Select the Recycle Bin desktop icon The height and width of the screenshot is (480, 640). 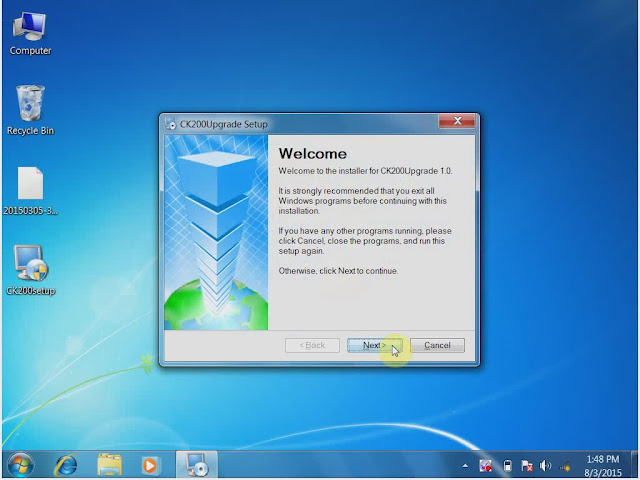tap(30, 110)
